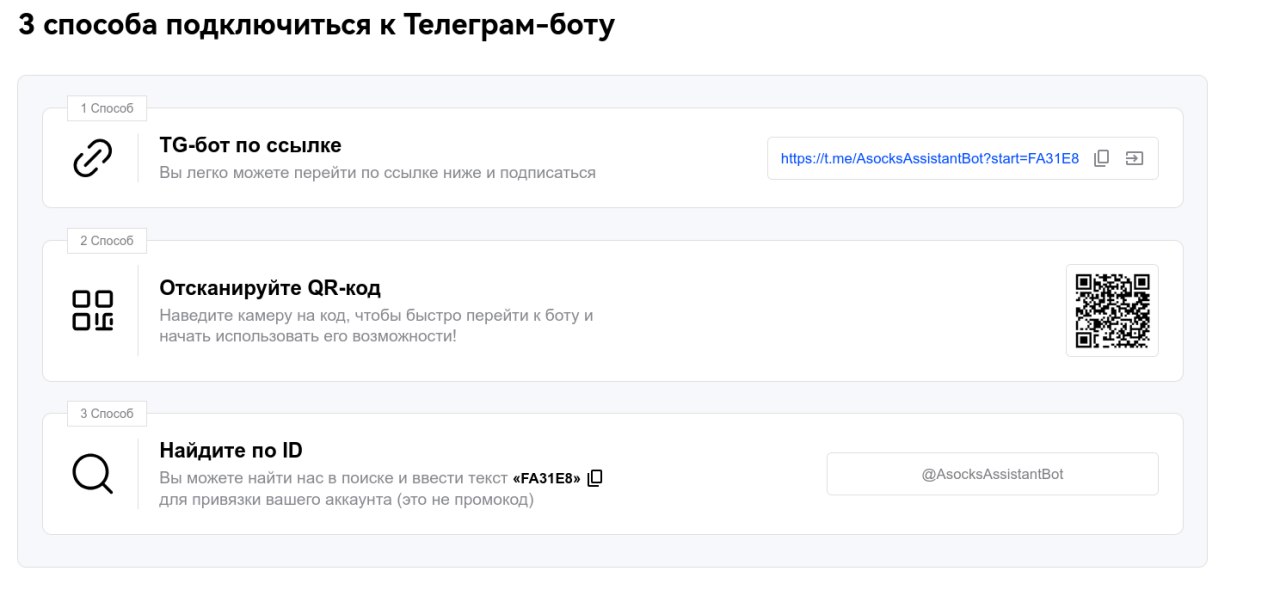This screenshot has width=1280, height=596.
Task: Click the page title about Телеграм-боту
Action: pyautogui.click(x=316, y=26)
